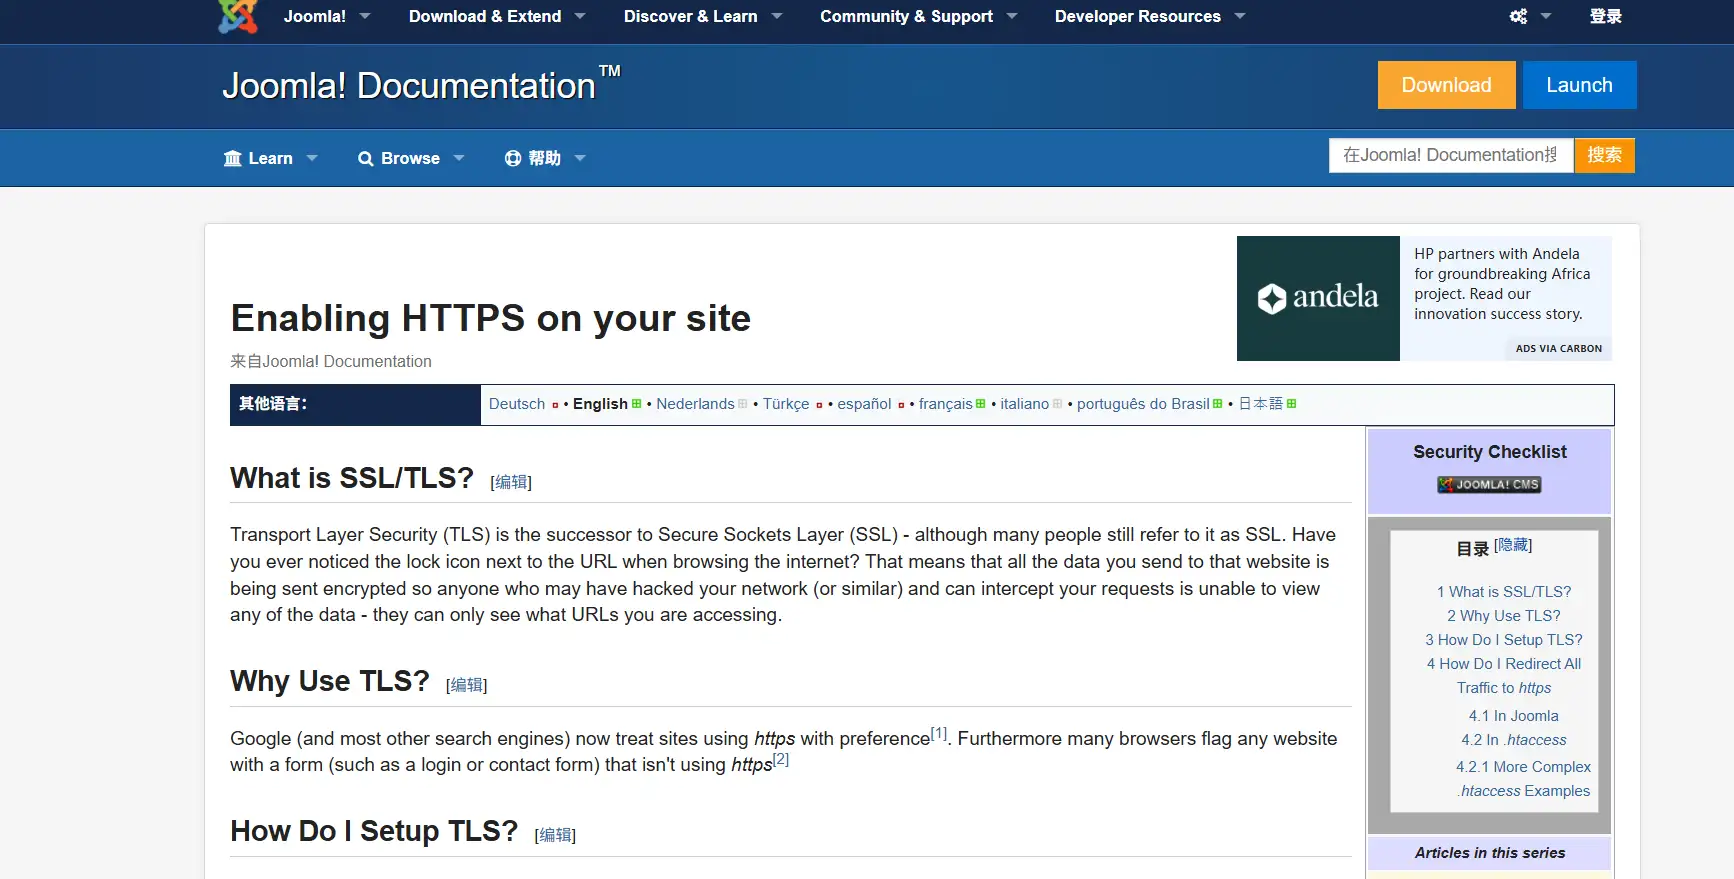
Task: Click the Browse magnifier icon
Action: pyautogui.click(x=366, y=158)
